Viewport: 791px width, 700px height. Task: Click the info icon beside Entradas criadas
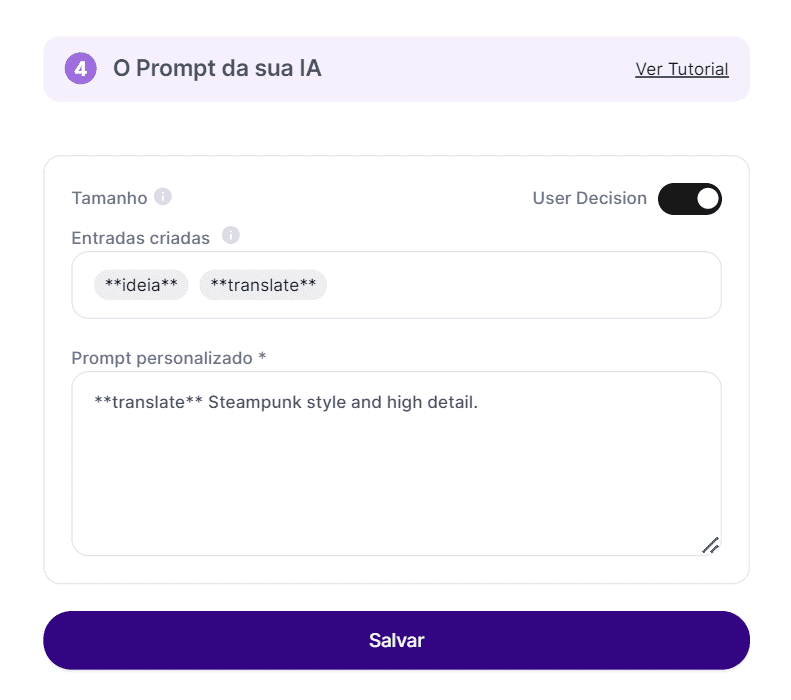(x=231, y=236)
